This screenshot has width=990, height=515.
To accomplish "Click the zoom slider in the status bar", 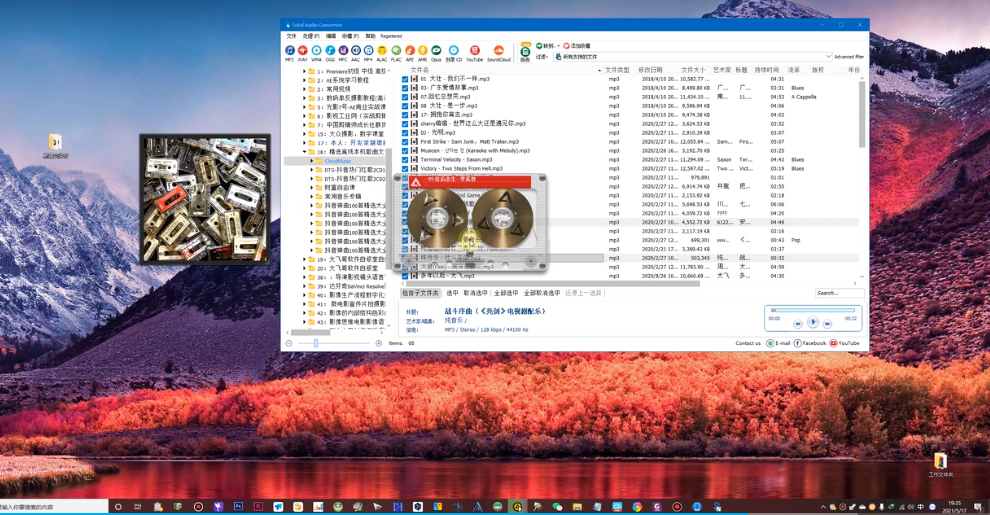I will tap(316, 343).
